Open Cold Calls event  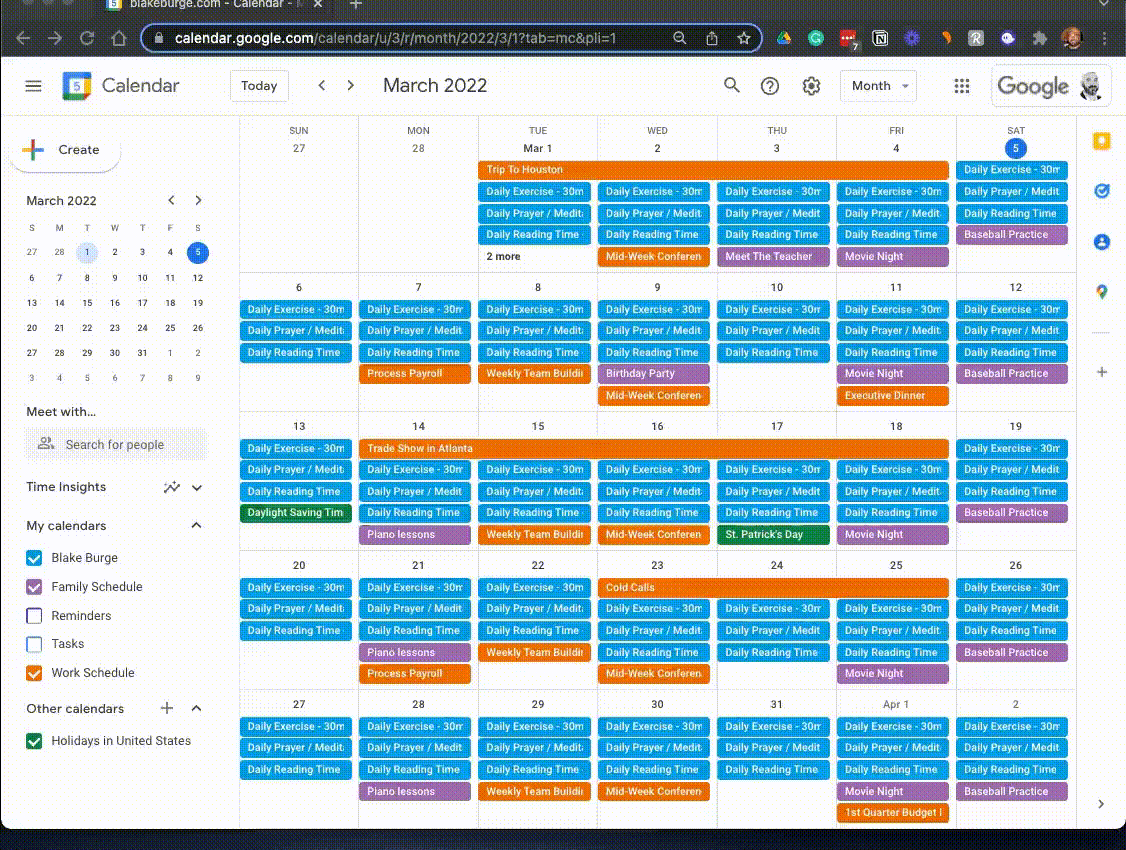(773, 588)
